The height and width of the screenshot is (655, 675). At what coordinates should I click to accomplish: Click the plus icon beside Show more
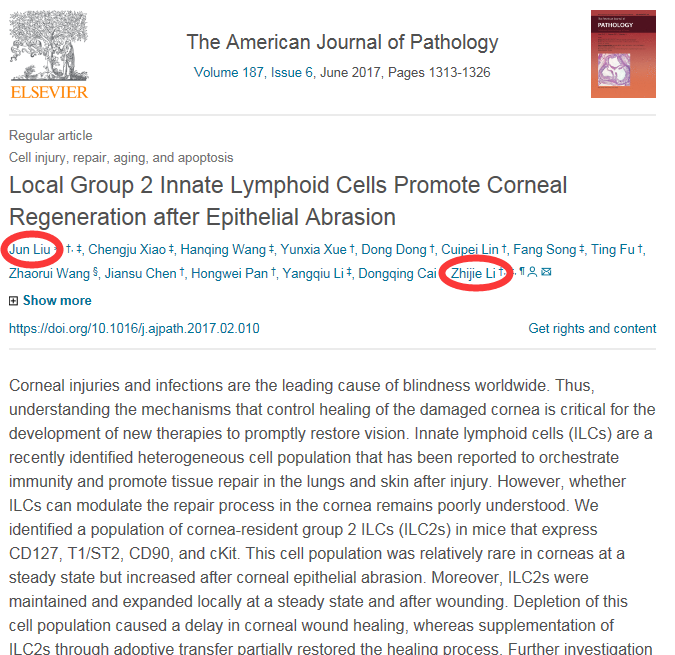point(13,301)
